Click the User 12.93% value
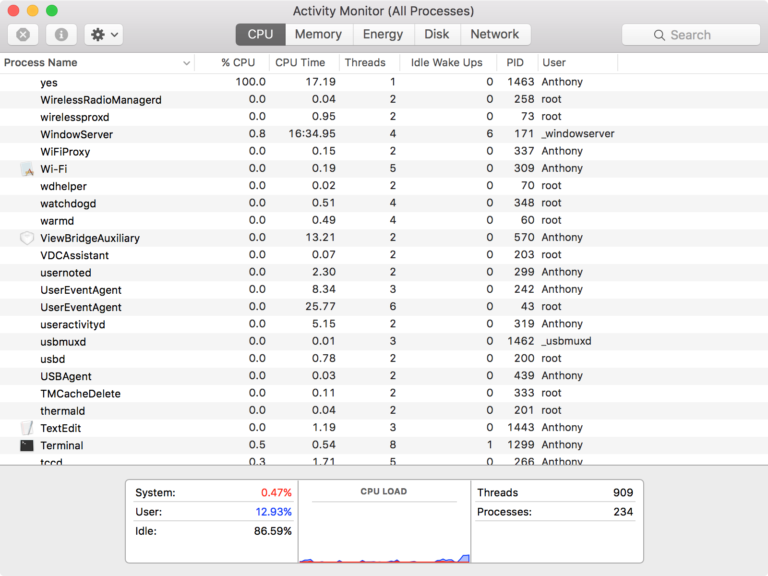 (x=273, y=512)
